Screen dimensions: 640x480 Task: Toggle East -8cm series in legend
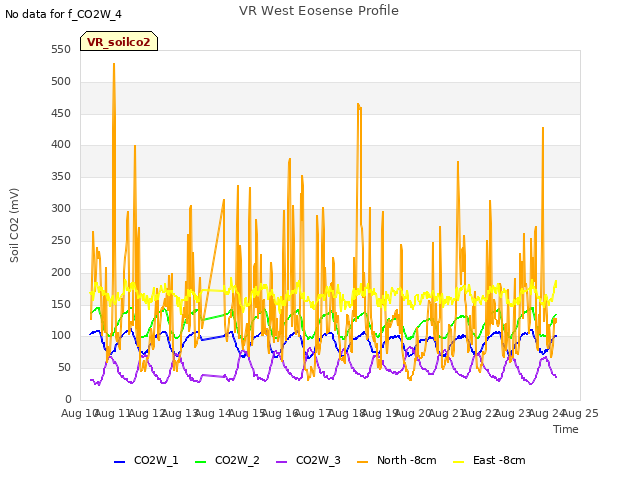point(489,460)
